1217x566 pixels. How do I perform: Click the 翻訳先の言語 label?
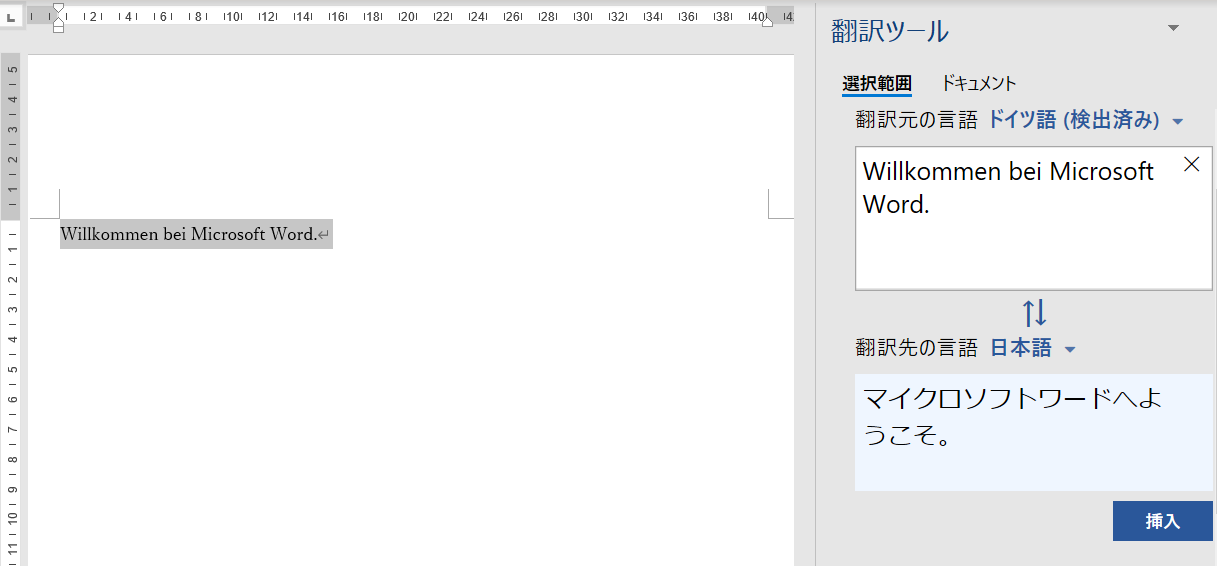click(916, 348)
